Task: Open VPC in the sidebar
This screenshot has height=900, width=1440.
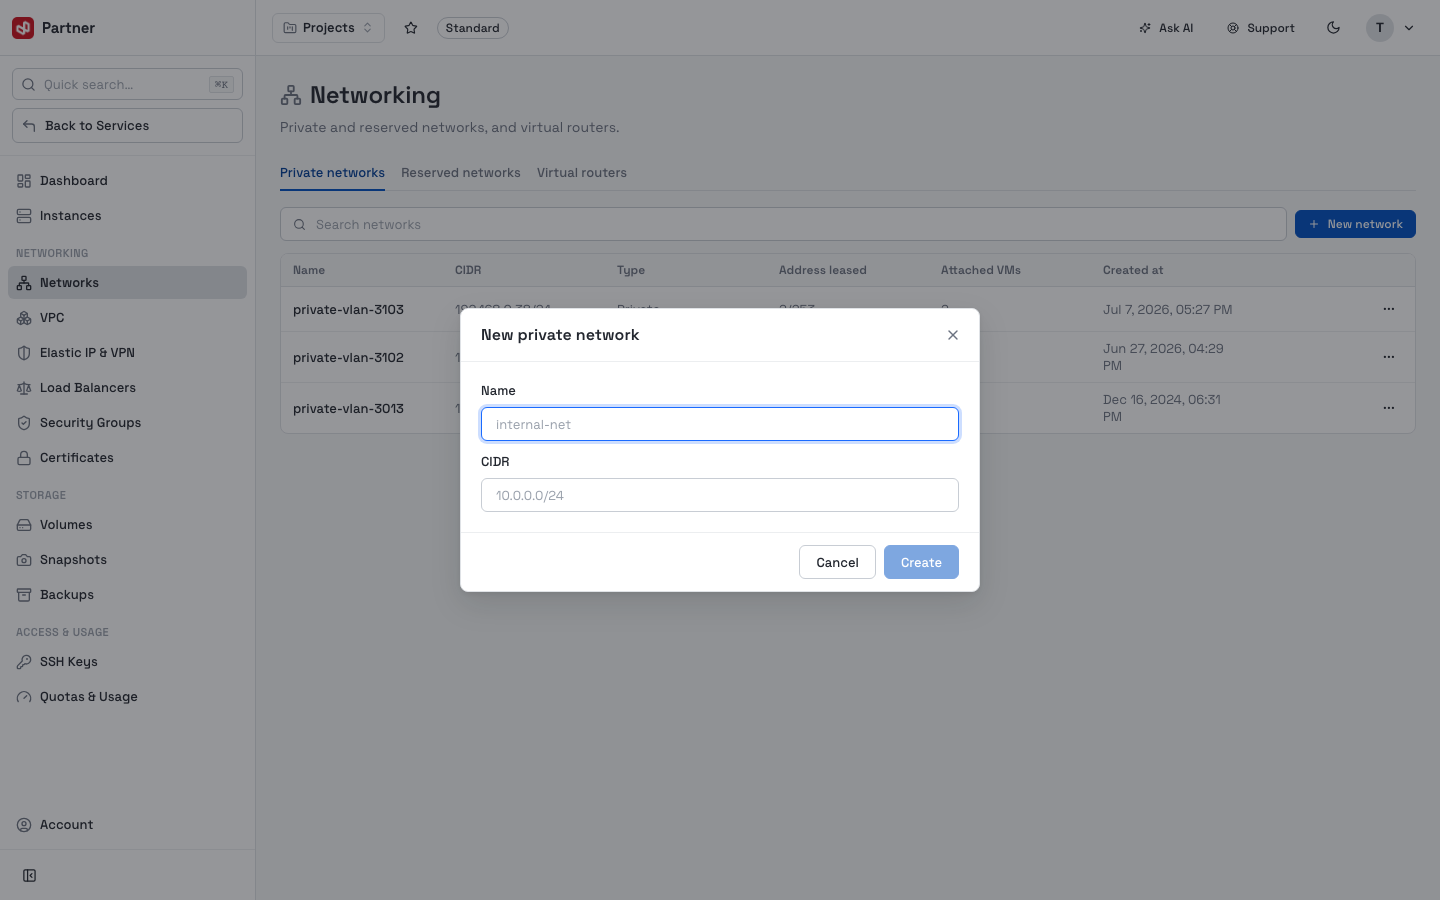Action: click(x=127, y=318)
